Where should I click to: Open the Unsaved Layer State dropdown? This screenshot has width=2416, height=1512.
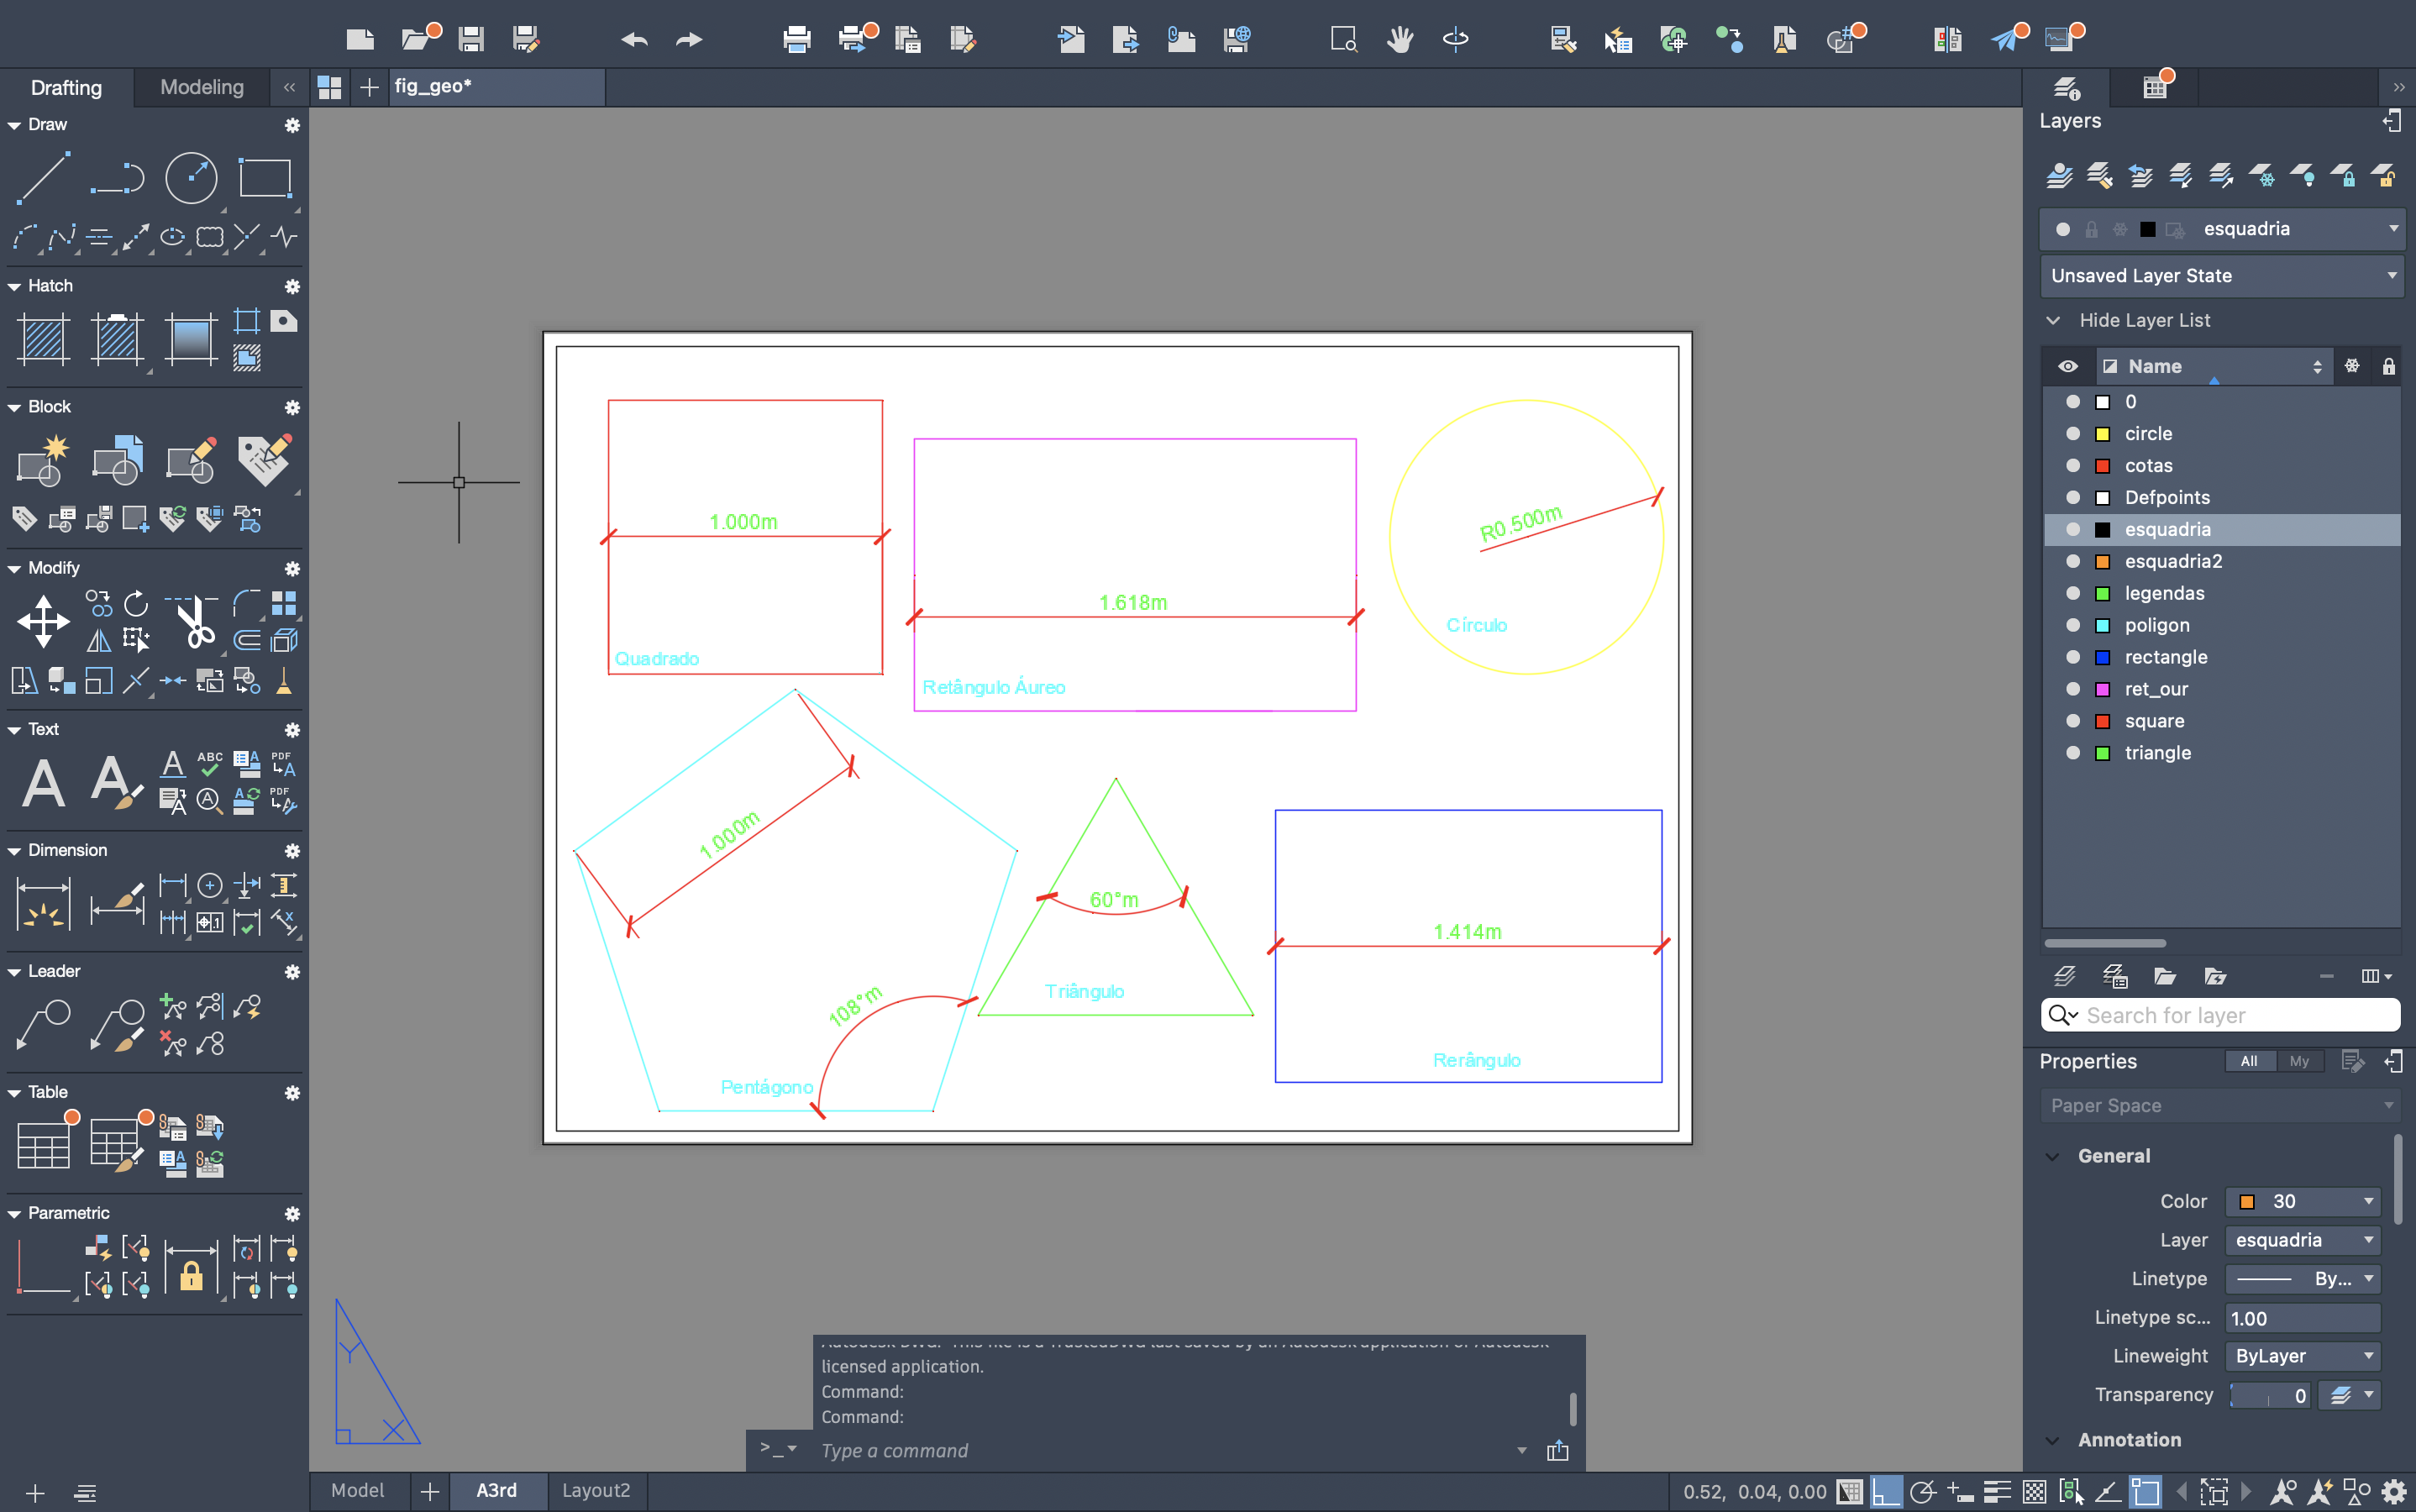point(2221,275)
